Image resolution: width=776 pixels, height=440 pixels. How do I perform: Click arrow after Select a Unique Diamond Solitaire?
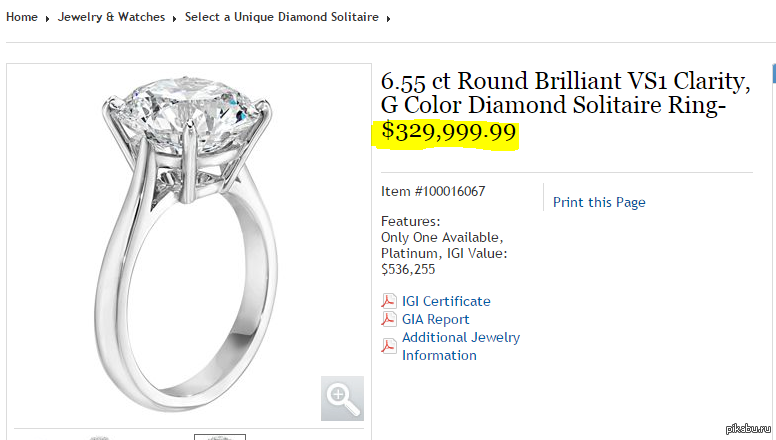pyautogui.click(x=388, y=18)
